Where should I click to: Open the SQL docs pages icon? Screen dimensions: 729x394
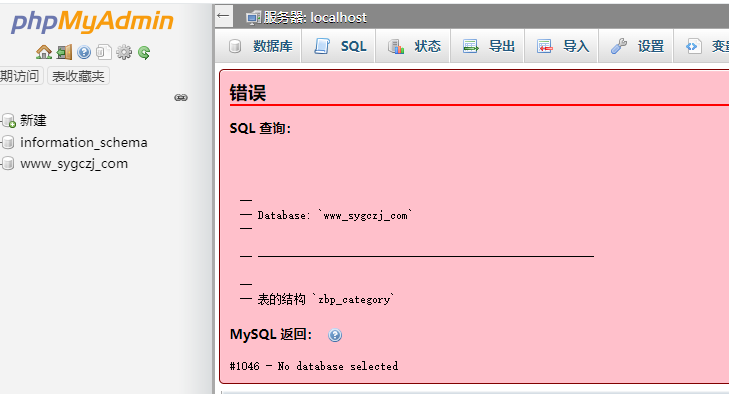[x=104, y=52]
